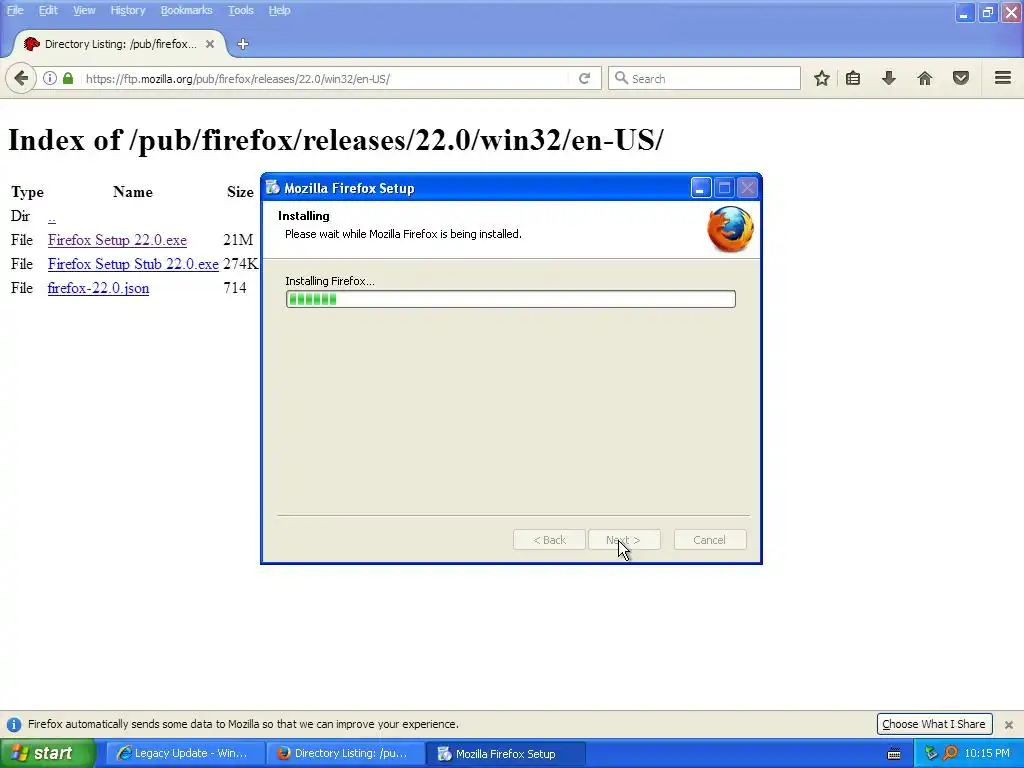Click the 10:15 PM clock
The height and width of the screenshot is (768, 1024).
pyautogui.click(x=987, y=754)
